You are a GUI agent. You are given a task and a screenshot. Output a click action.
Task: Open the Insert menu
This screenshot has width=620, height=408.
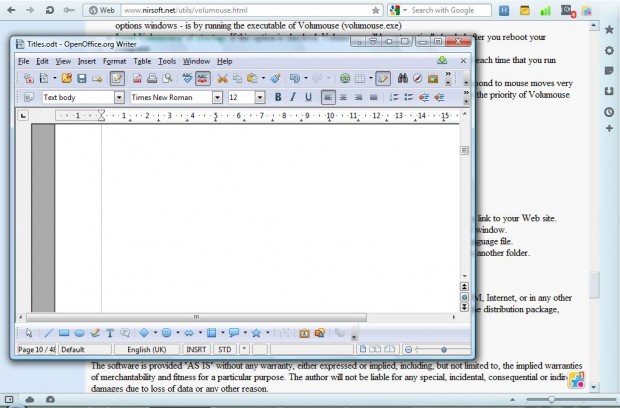point(87,61)
